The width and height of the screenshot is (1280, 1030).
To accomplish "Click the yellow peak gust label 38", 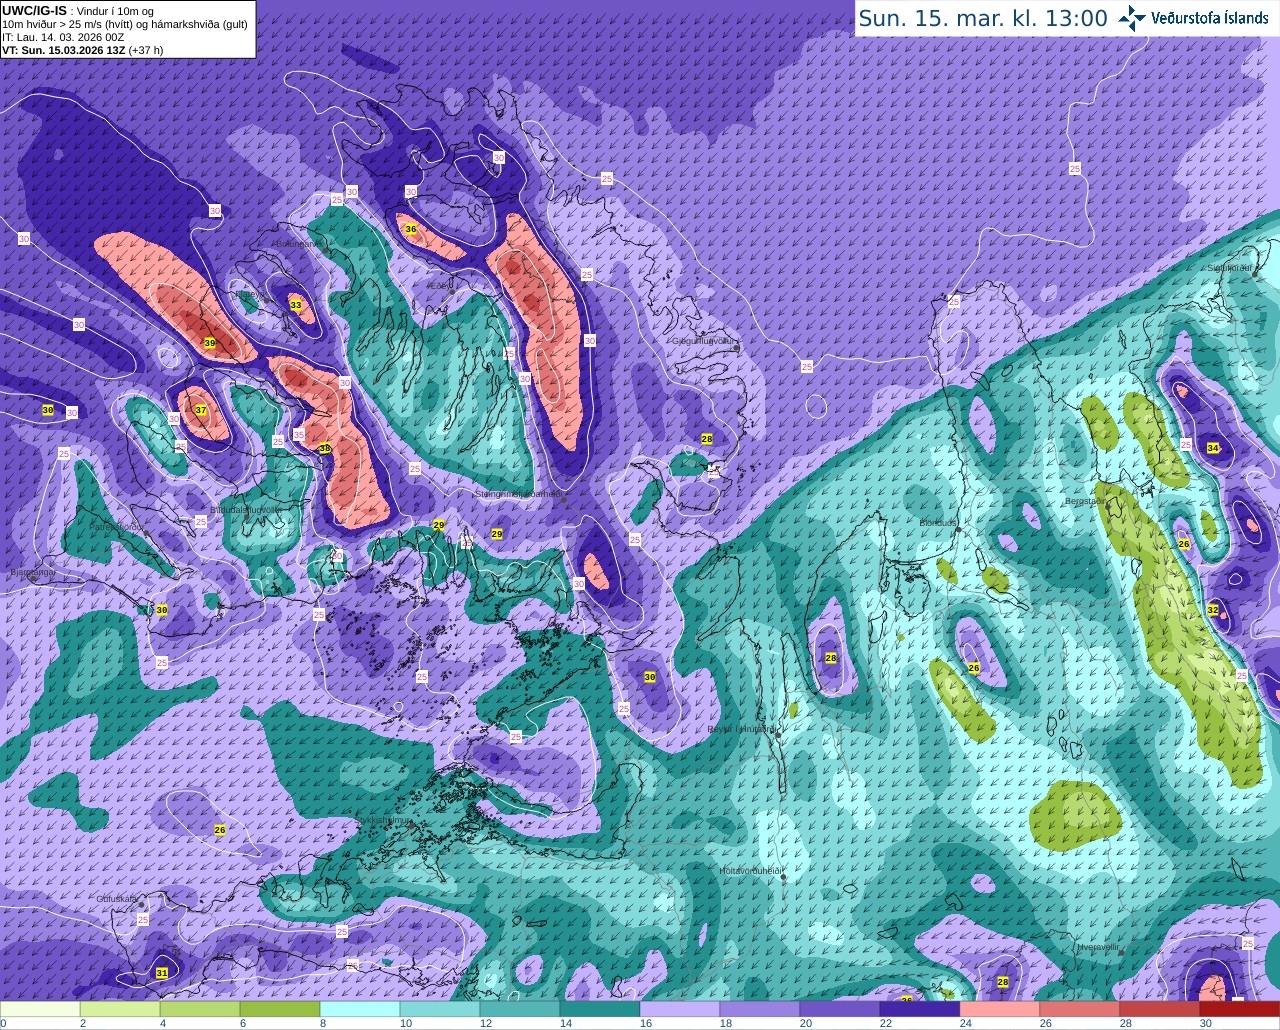I will pos(324,448).
